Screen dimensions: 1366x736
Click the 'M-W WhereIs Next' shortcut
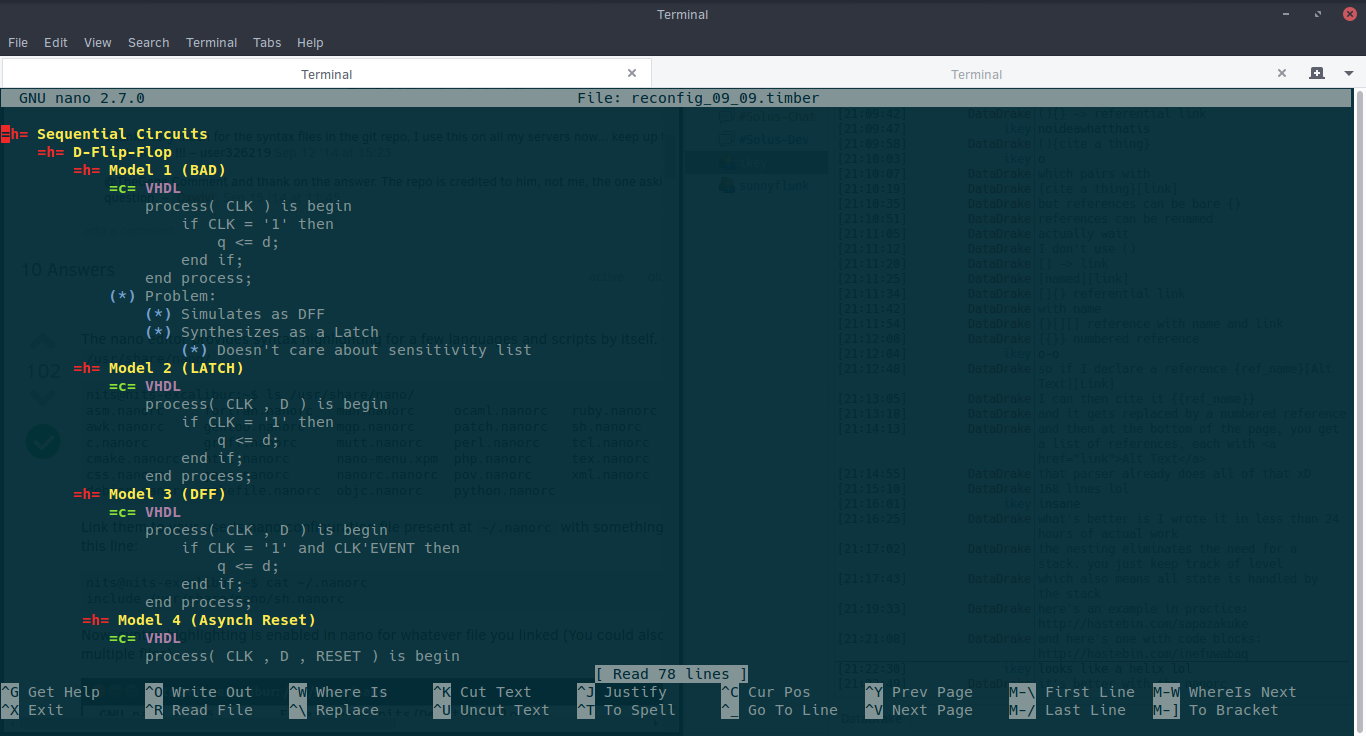click(x=1225, y=692)
